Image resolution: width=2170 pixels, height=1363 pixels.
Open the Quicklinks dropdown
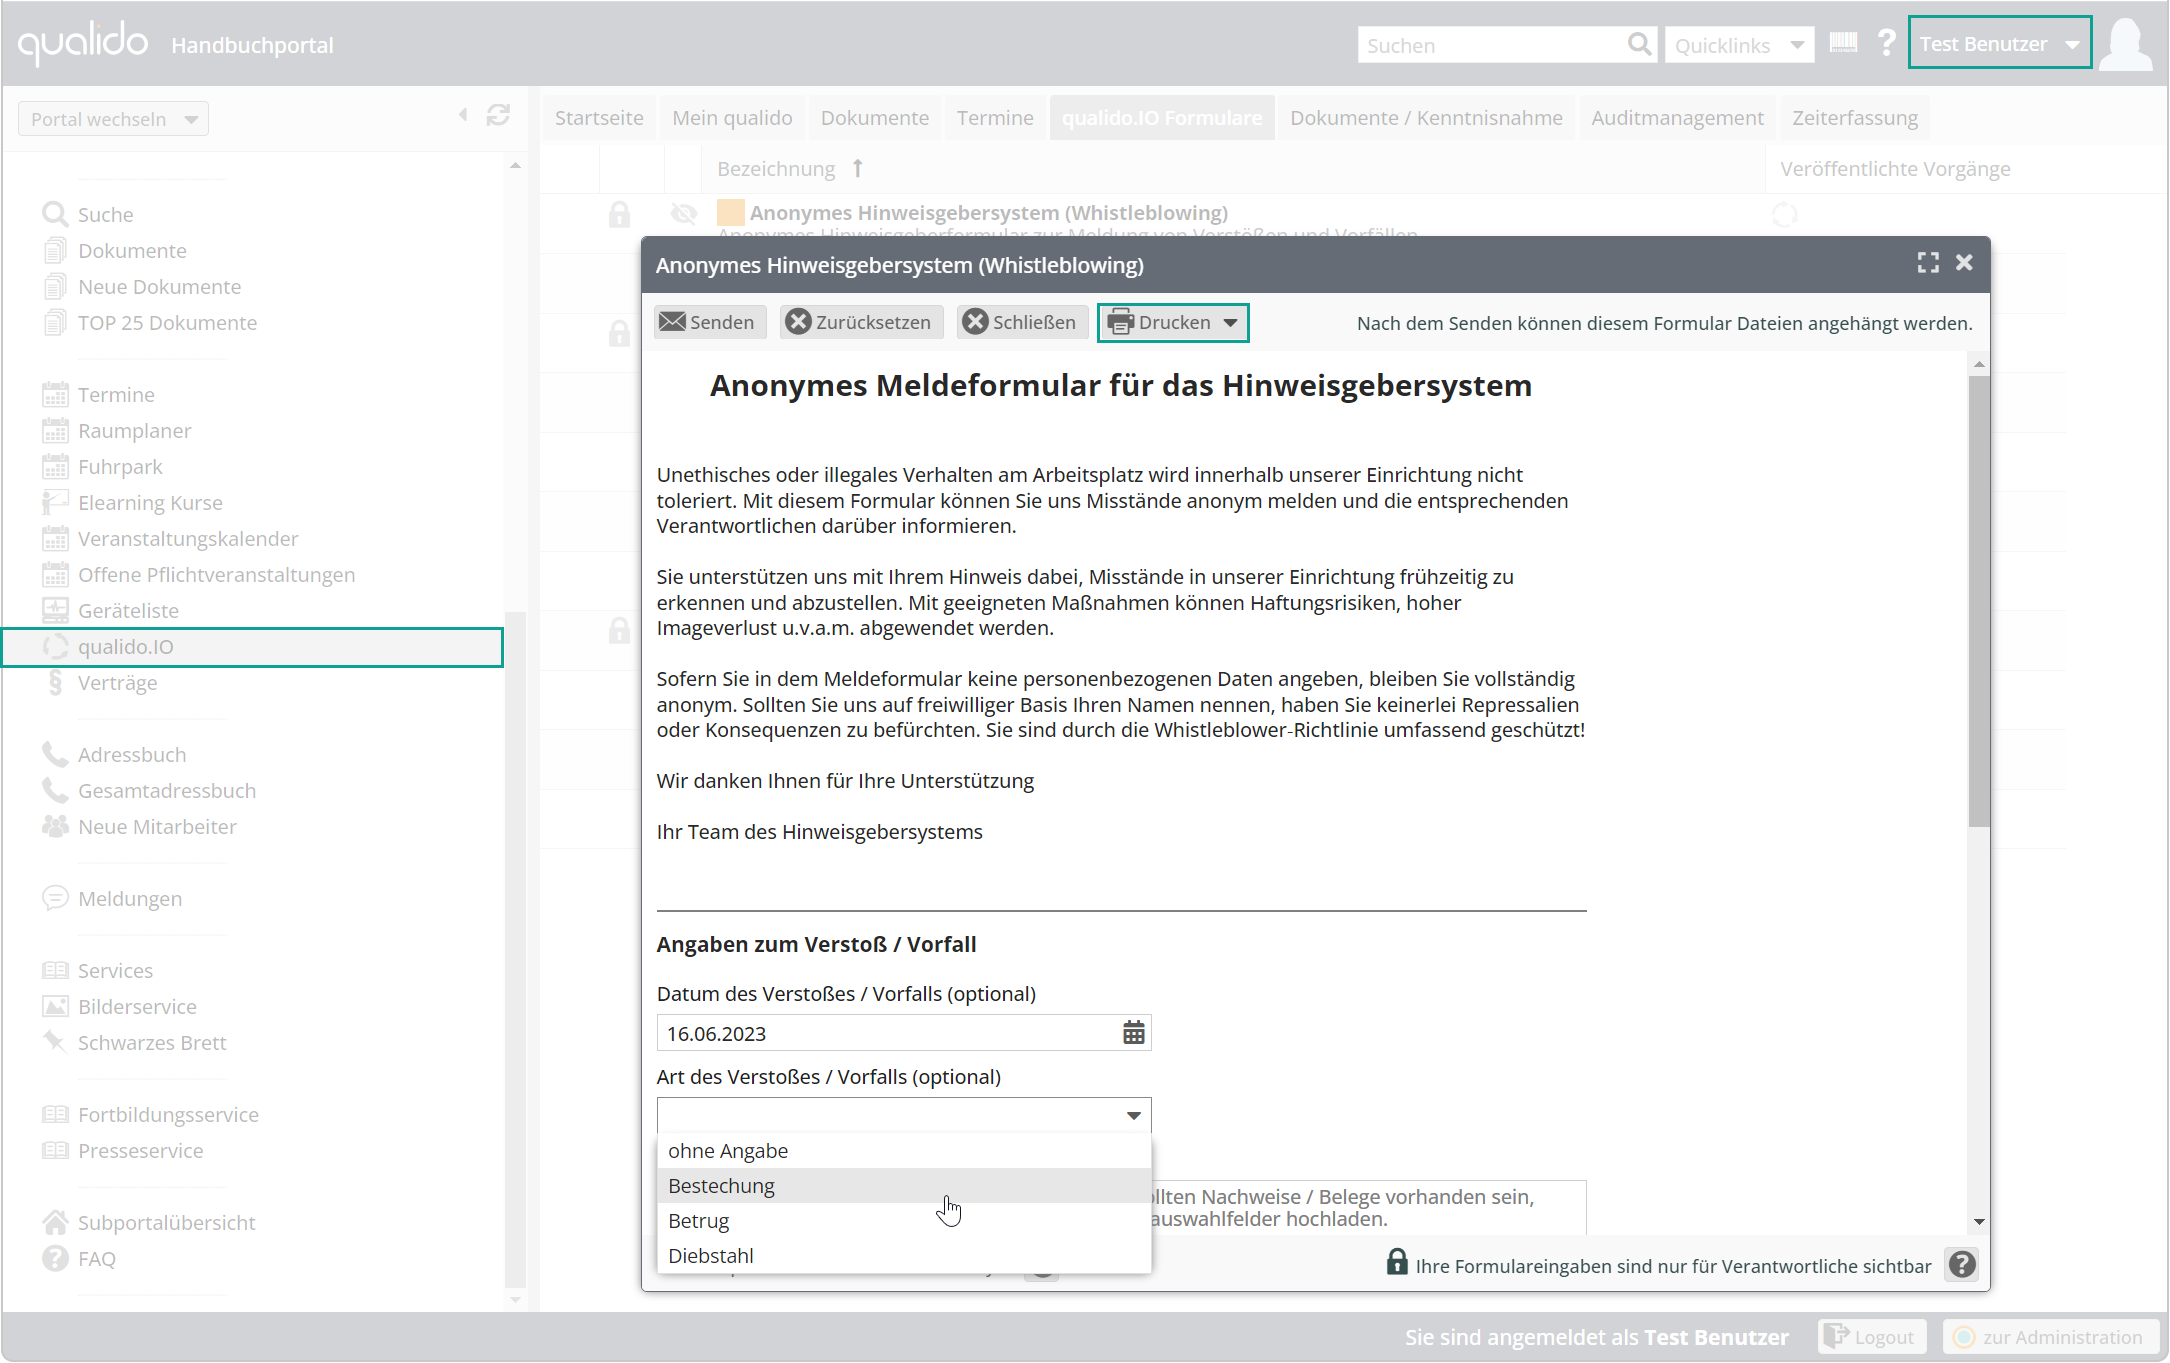[x=1739, y=45]
